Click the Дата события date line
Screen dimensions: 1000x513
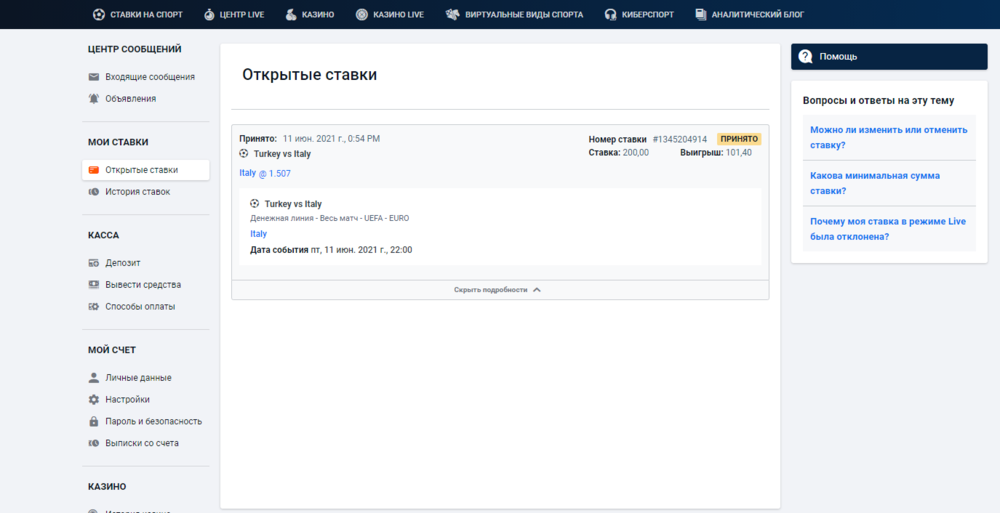(x=331, y=249)
